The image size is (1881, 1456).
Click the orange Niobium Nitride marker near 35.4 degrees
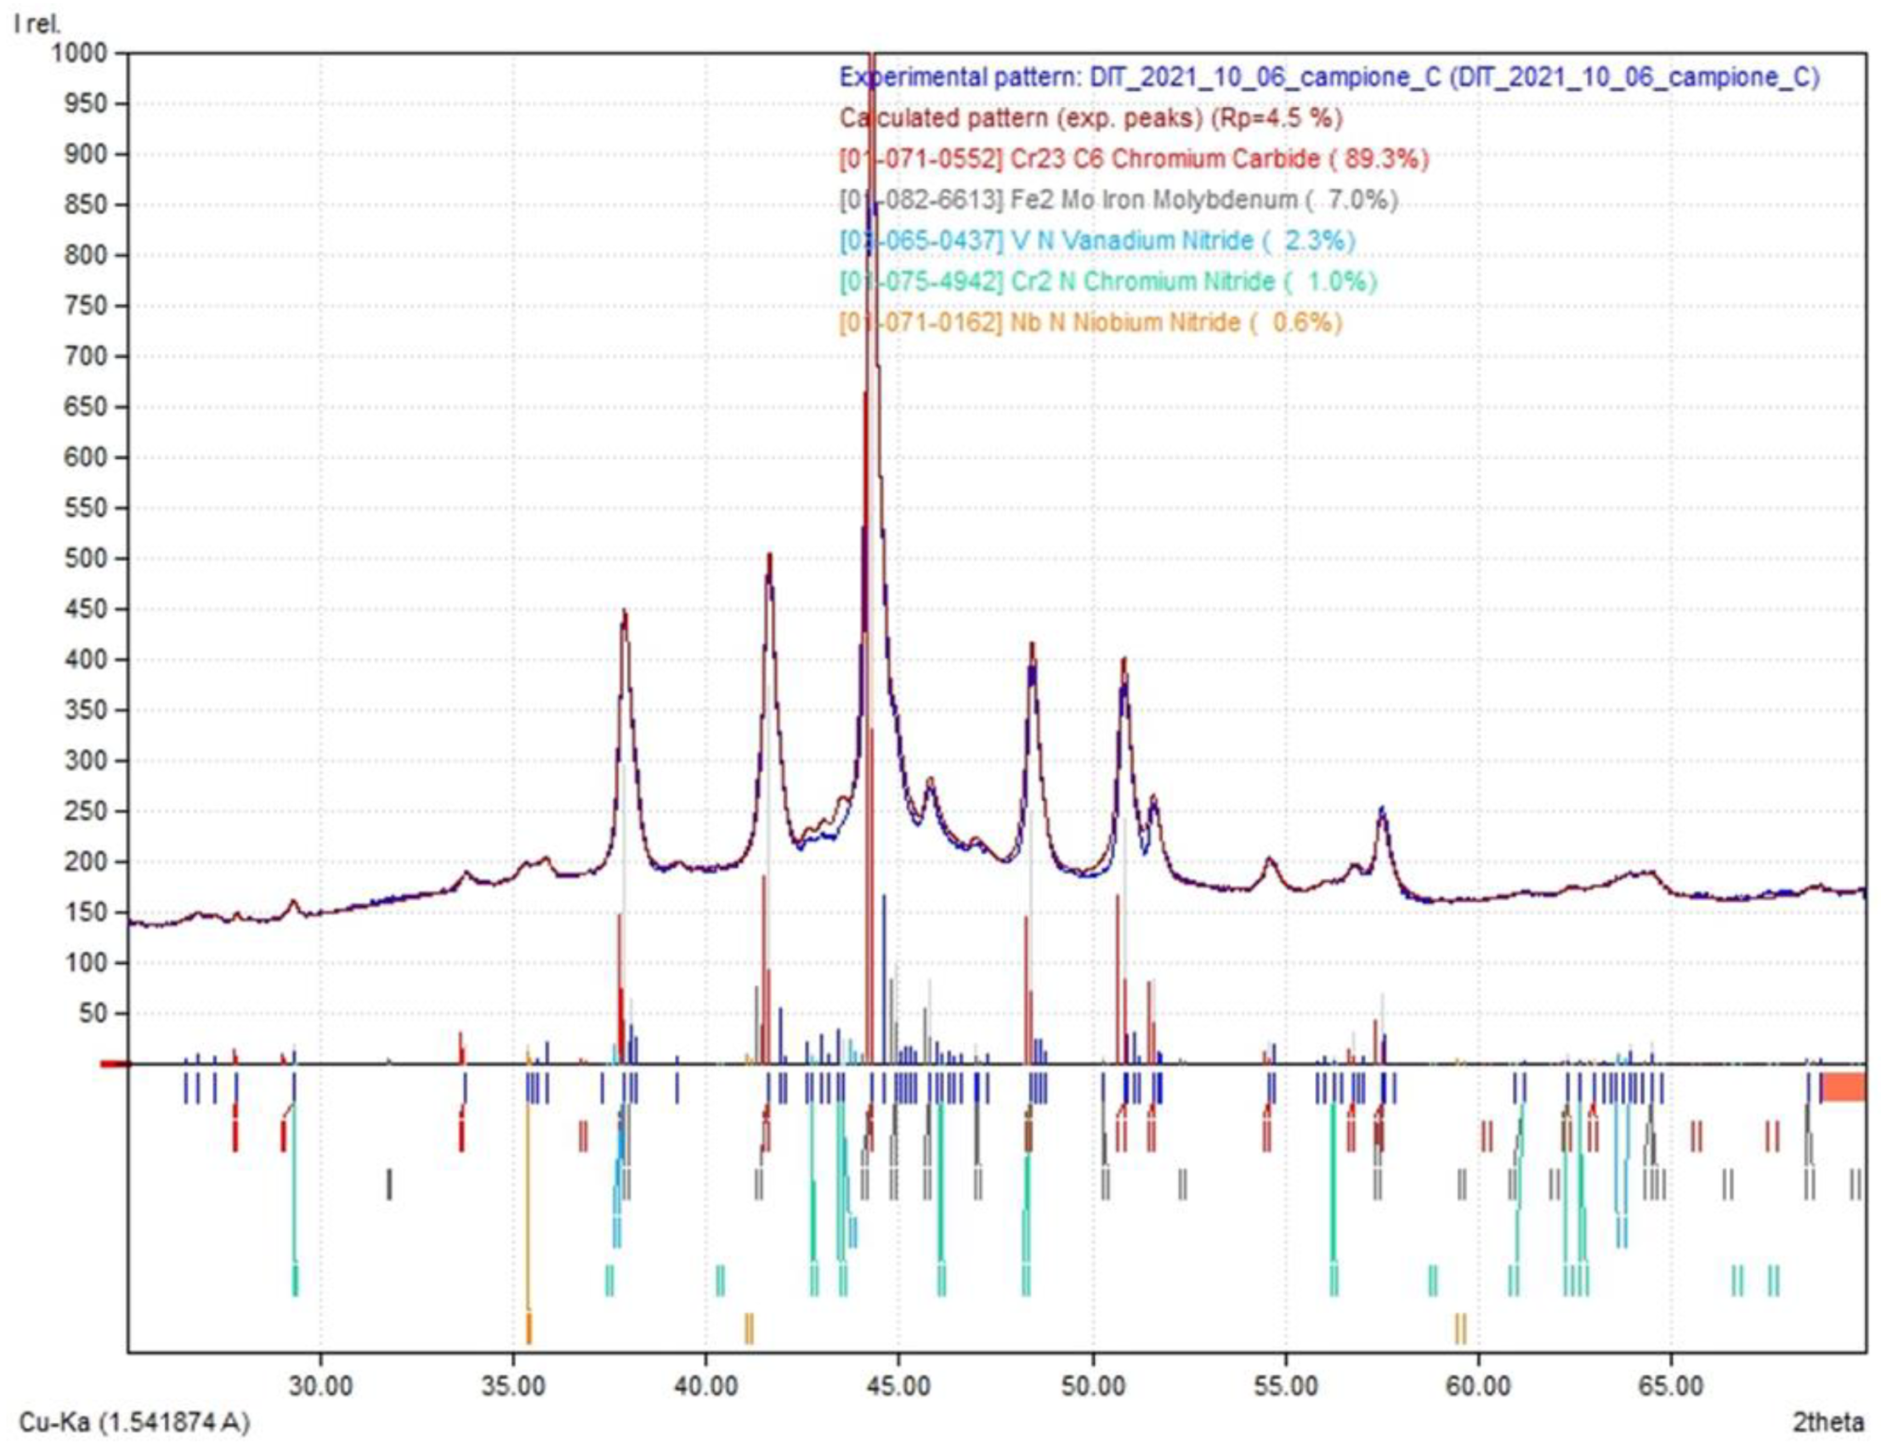coord(529,1327)
